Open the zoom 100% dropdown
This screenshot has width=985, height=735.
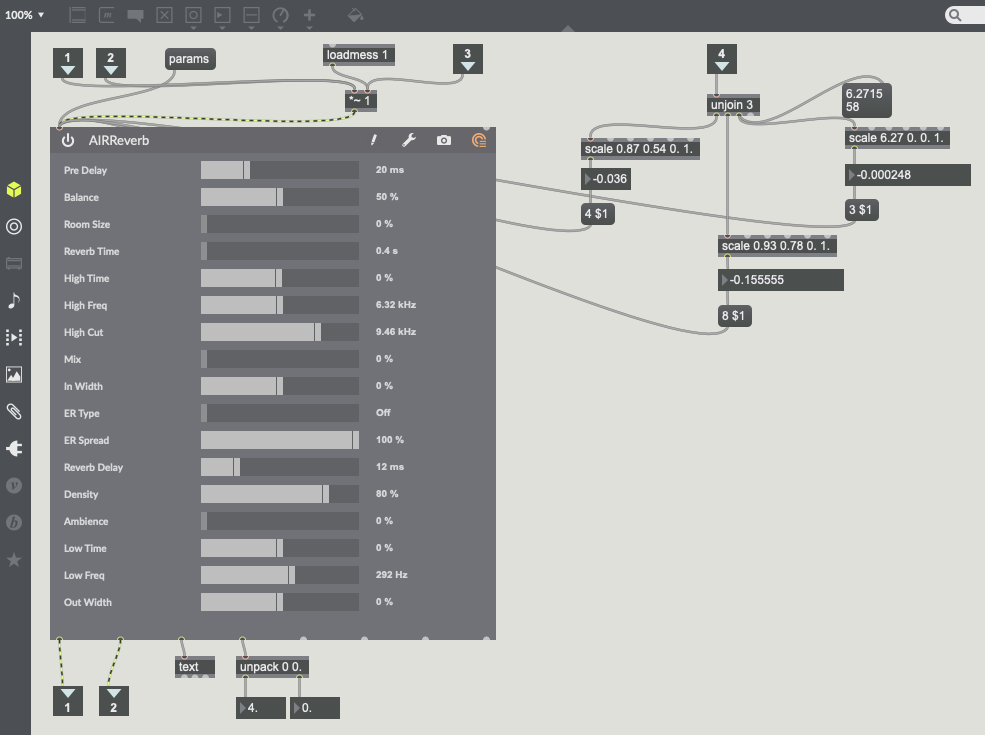pyautogui.click(x=24, y=15)
